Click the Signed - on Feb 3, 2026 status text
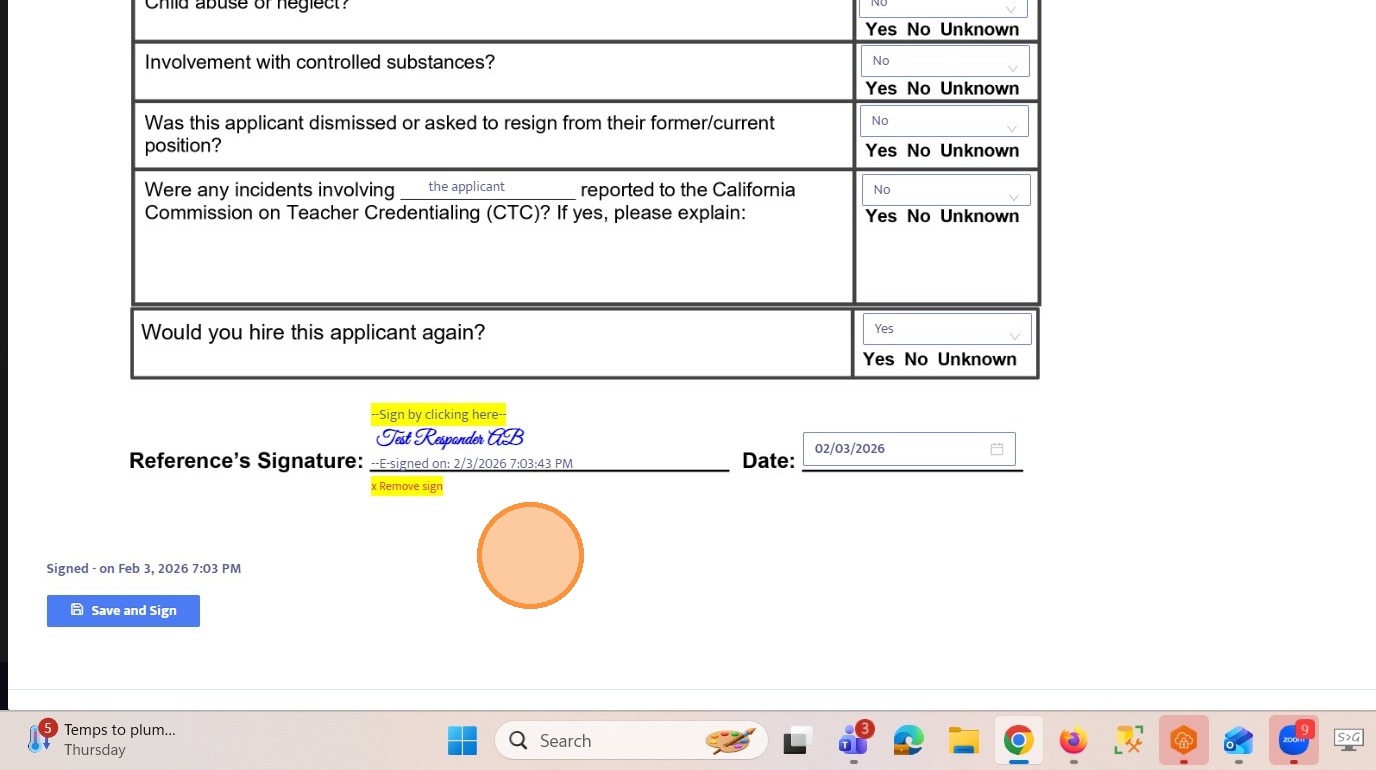Image resolution: width=1376 pixels, height=770 pixels. [x=144, y=569]
